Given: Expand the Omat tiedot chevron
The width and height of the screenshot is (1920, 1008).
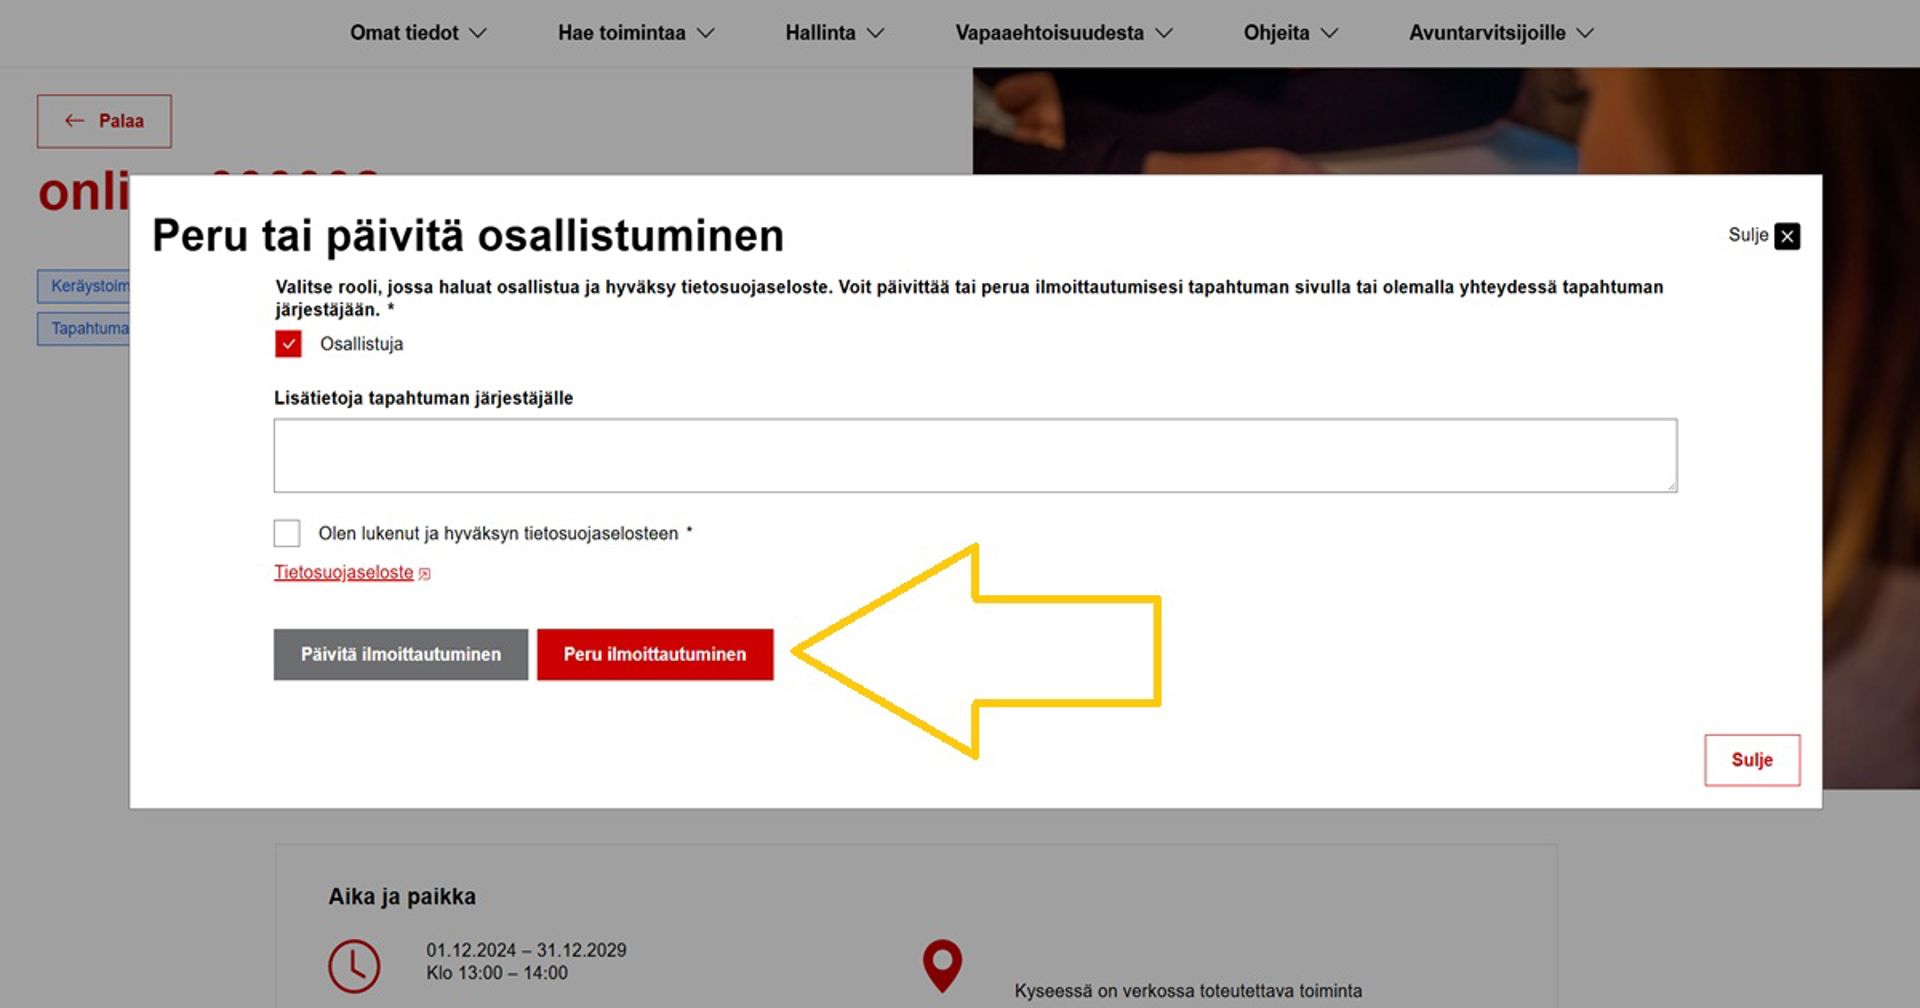Looking at the screenshot, I should (478, 33).
